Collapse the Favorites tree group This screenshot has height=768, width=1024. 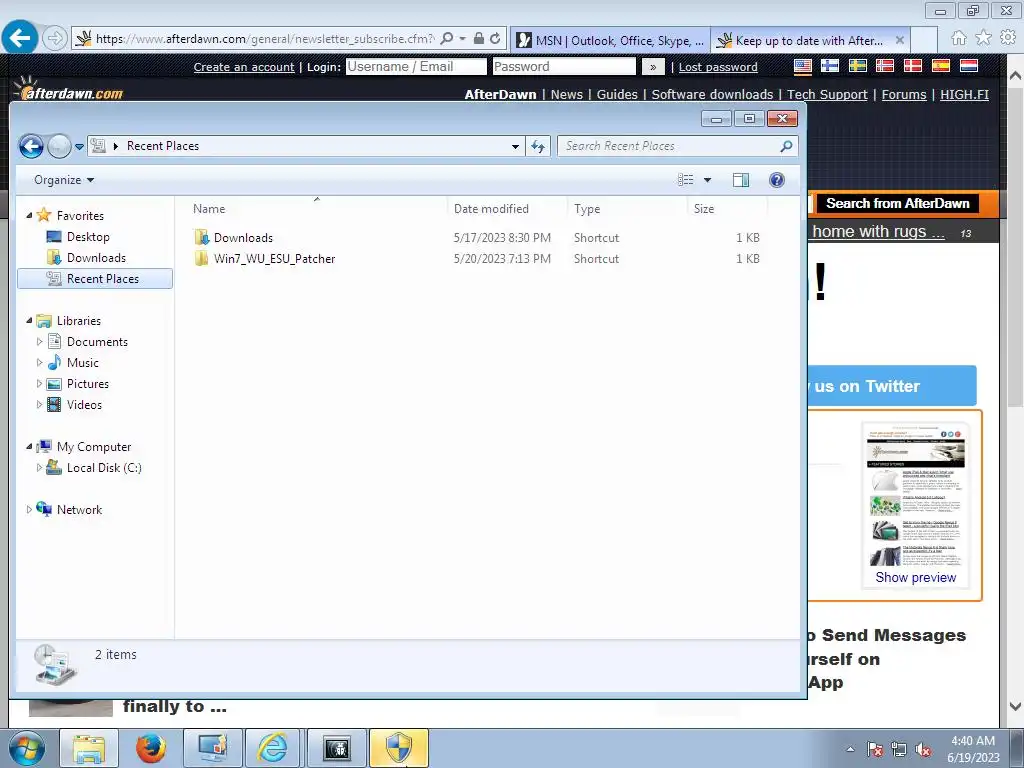(x=29, y=215)
